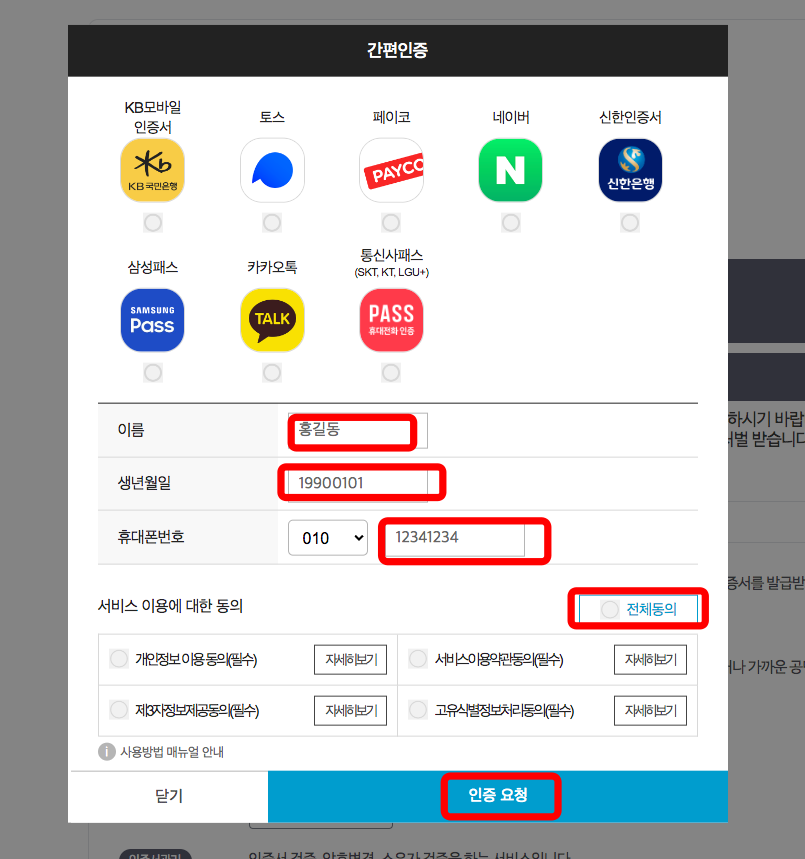Click the 페이코 label text
805x859 pixels.
pyautogui.click(x=391, y=117)
